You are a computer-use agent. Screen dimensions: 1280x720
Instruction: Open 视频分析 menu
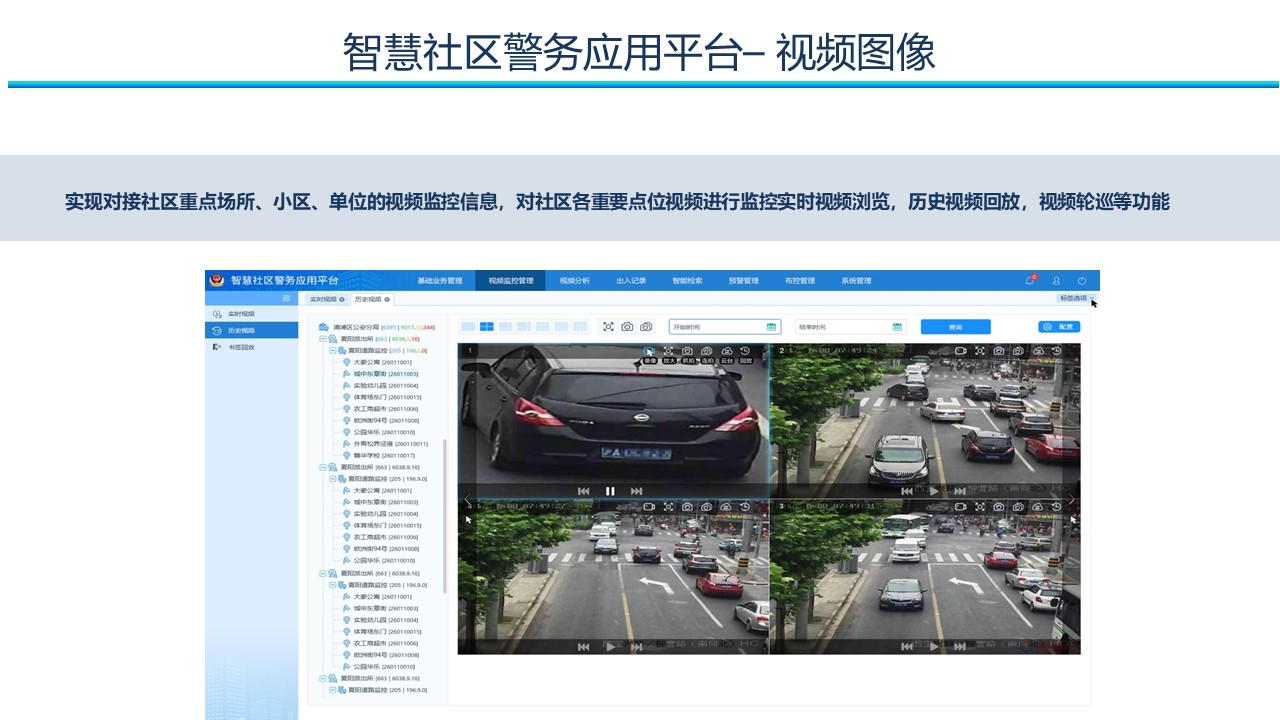click(x=574, y=281)
